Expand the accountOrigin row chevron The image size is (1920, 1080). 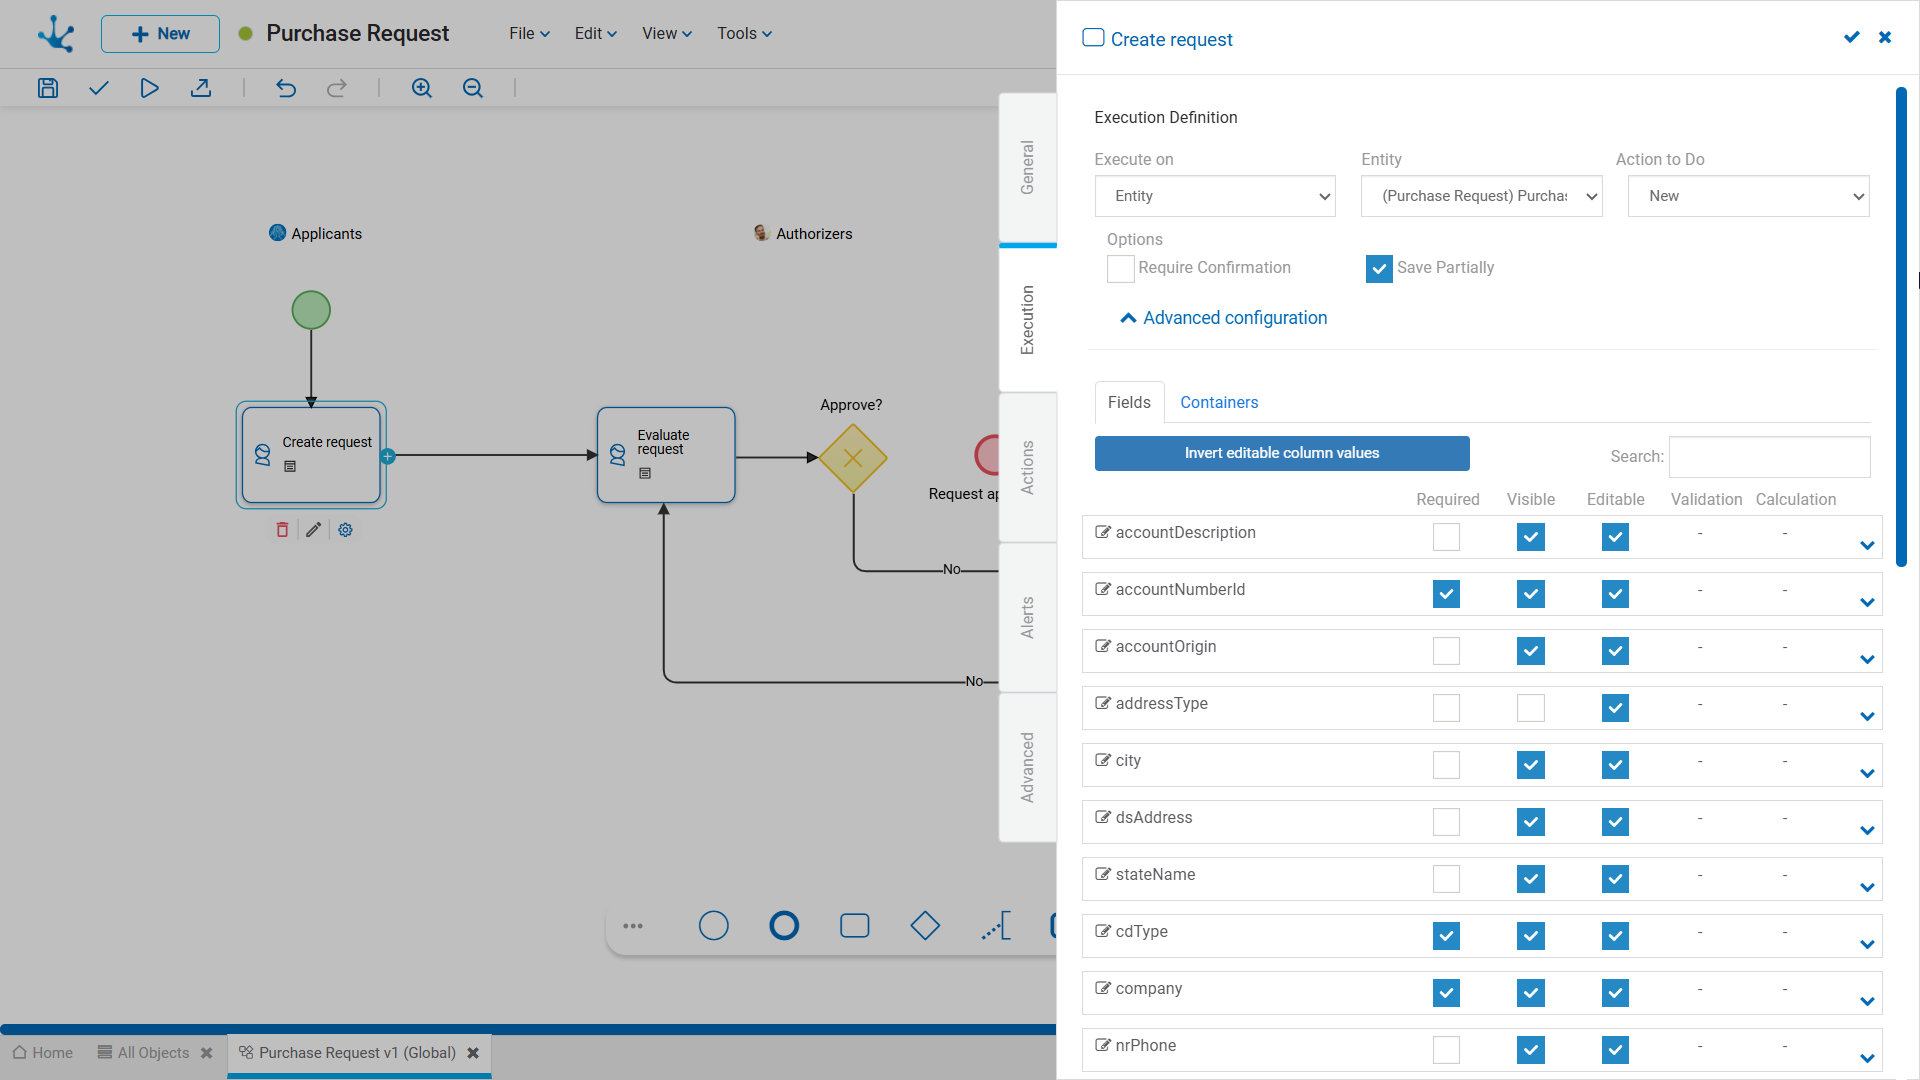pos(1867,659)
